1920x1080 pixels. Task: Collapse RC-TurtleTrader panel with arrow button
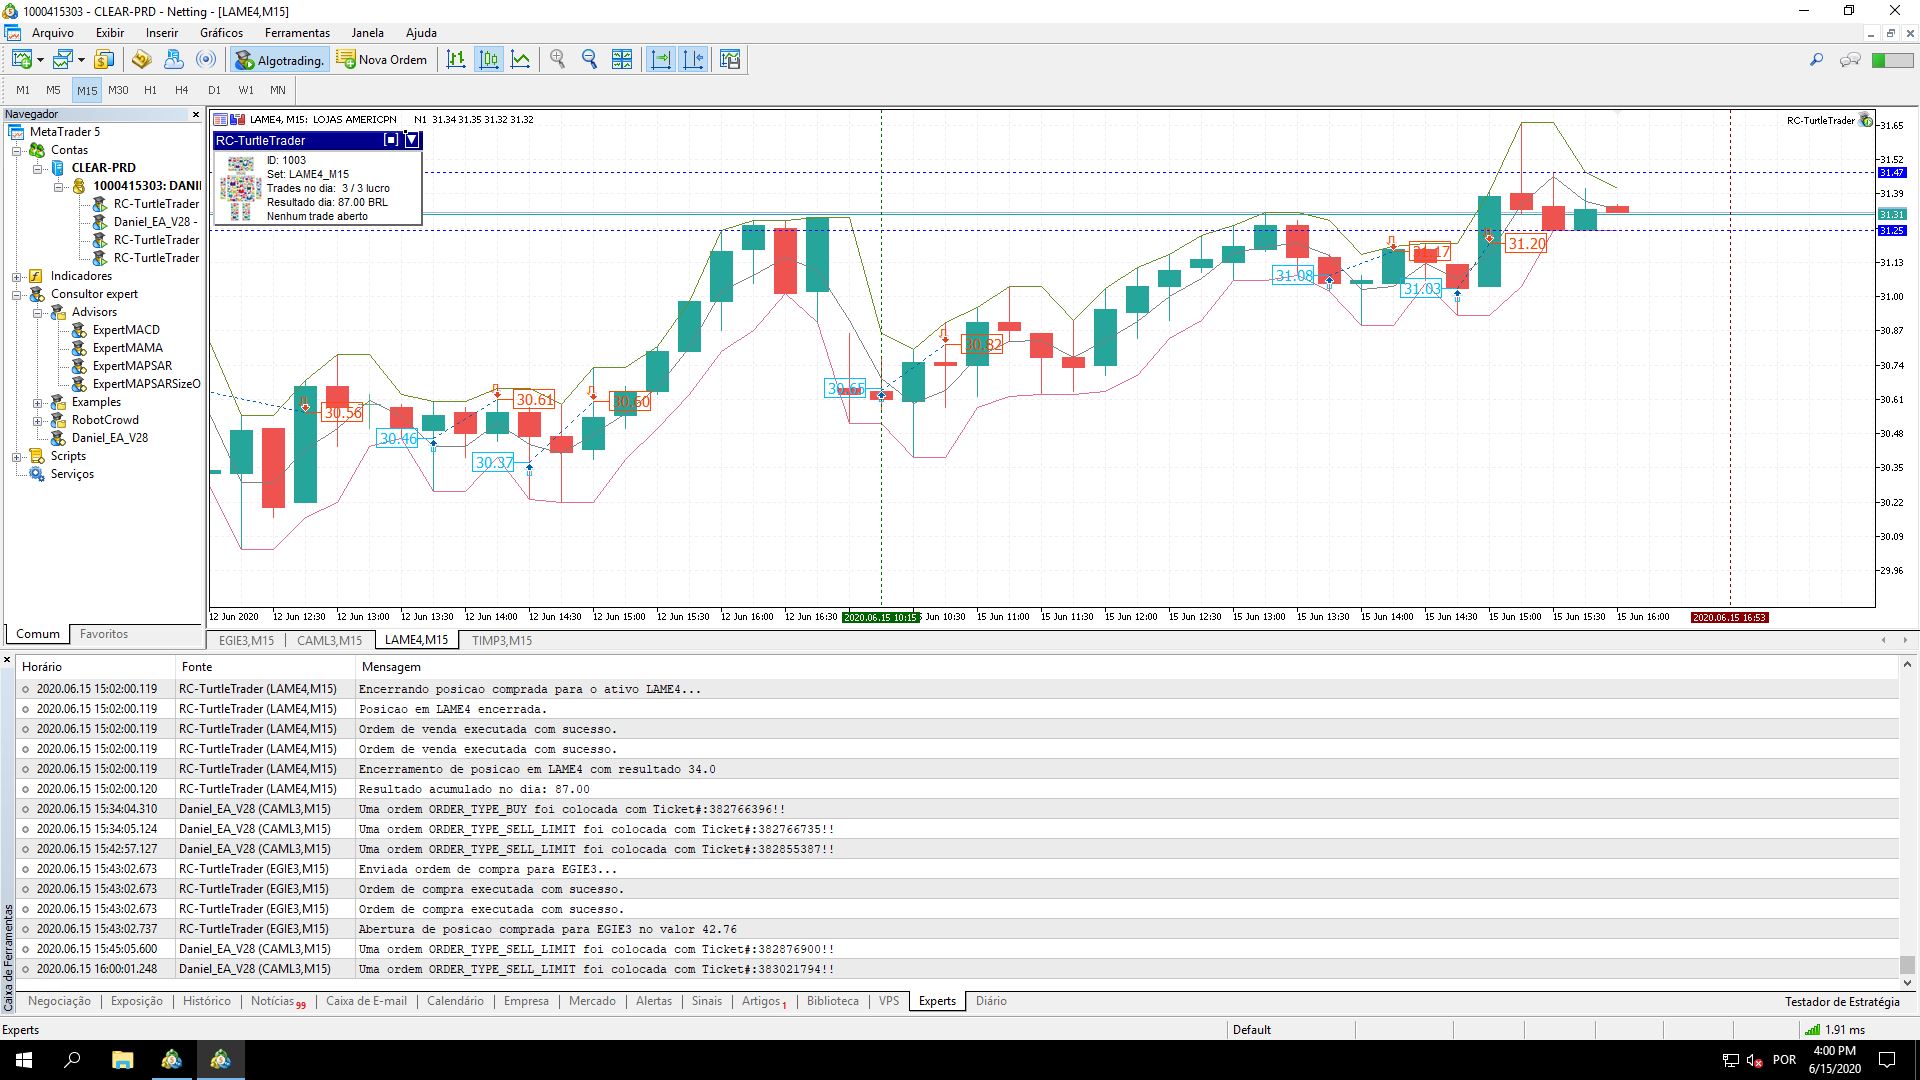(411, 140)
